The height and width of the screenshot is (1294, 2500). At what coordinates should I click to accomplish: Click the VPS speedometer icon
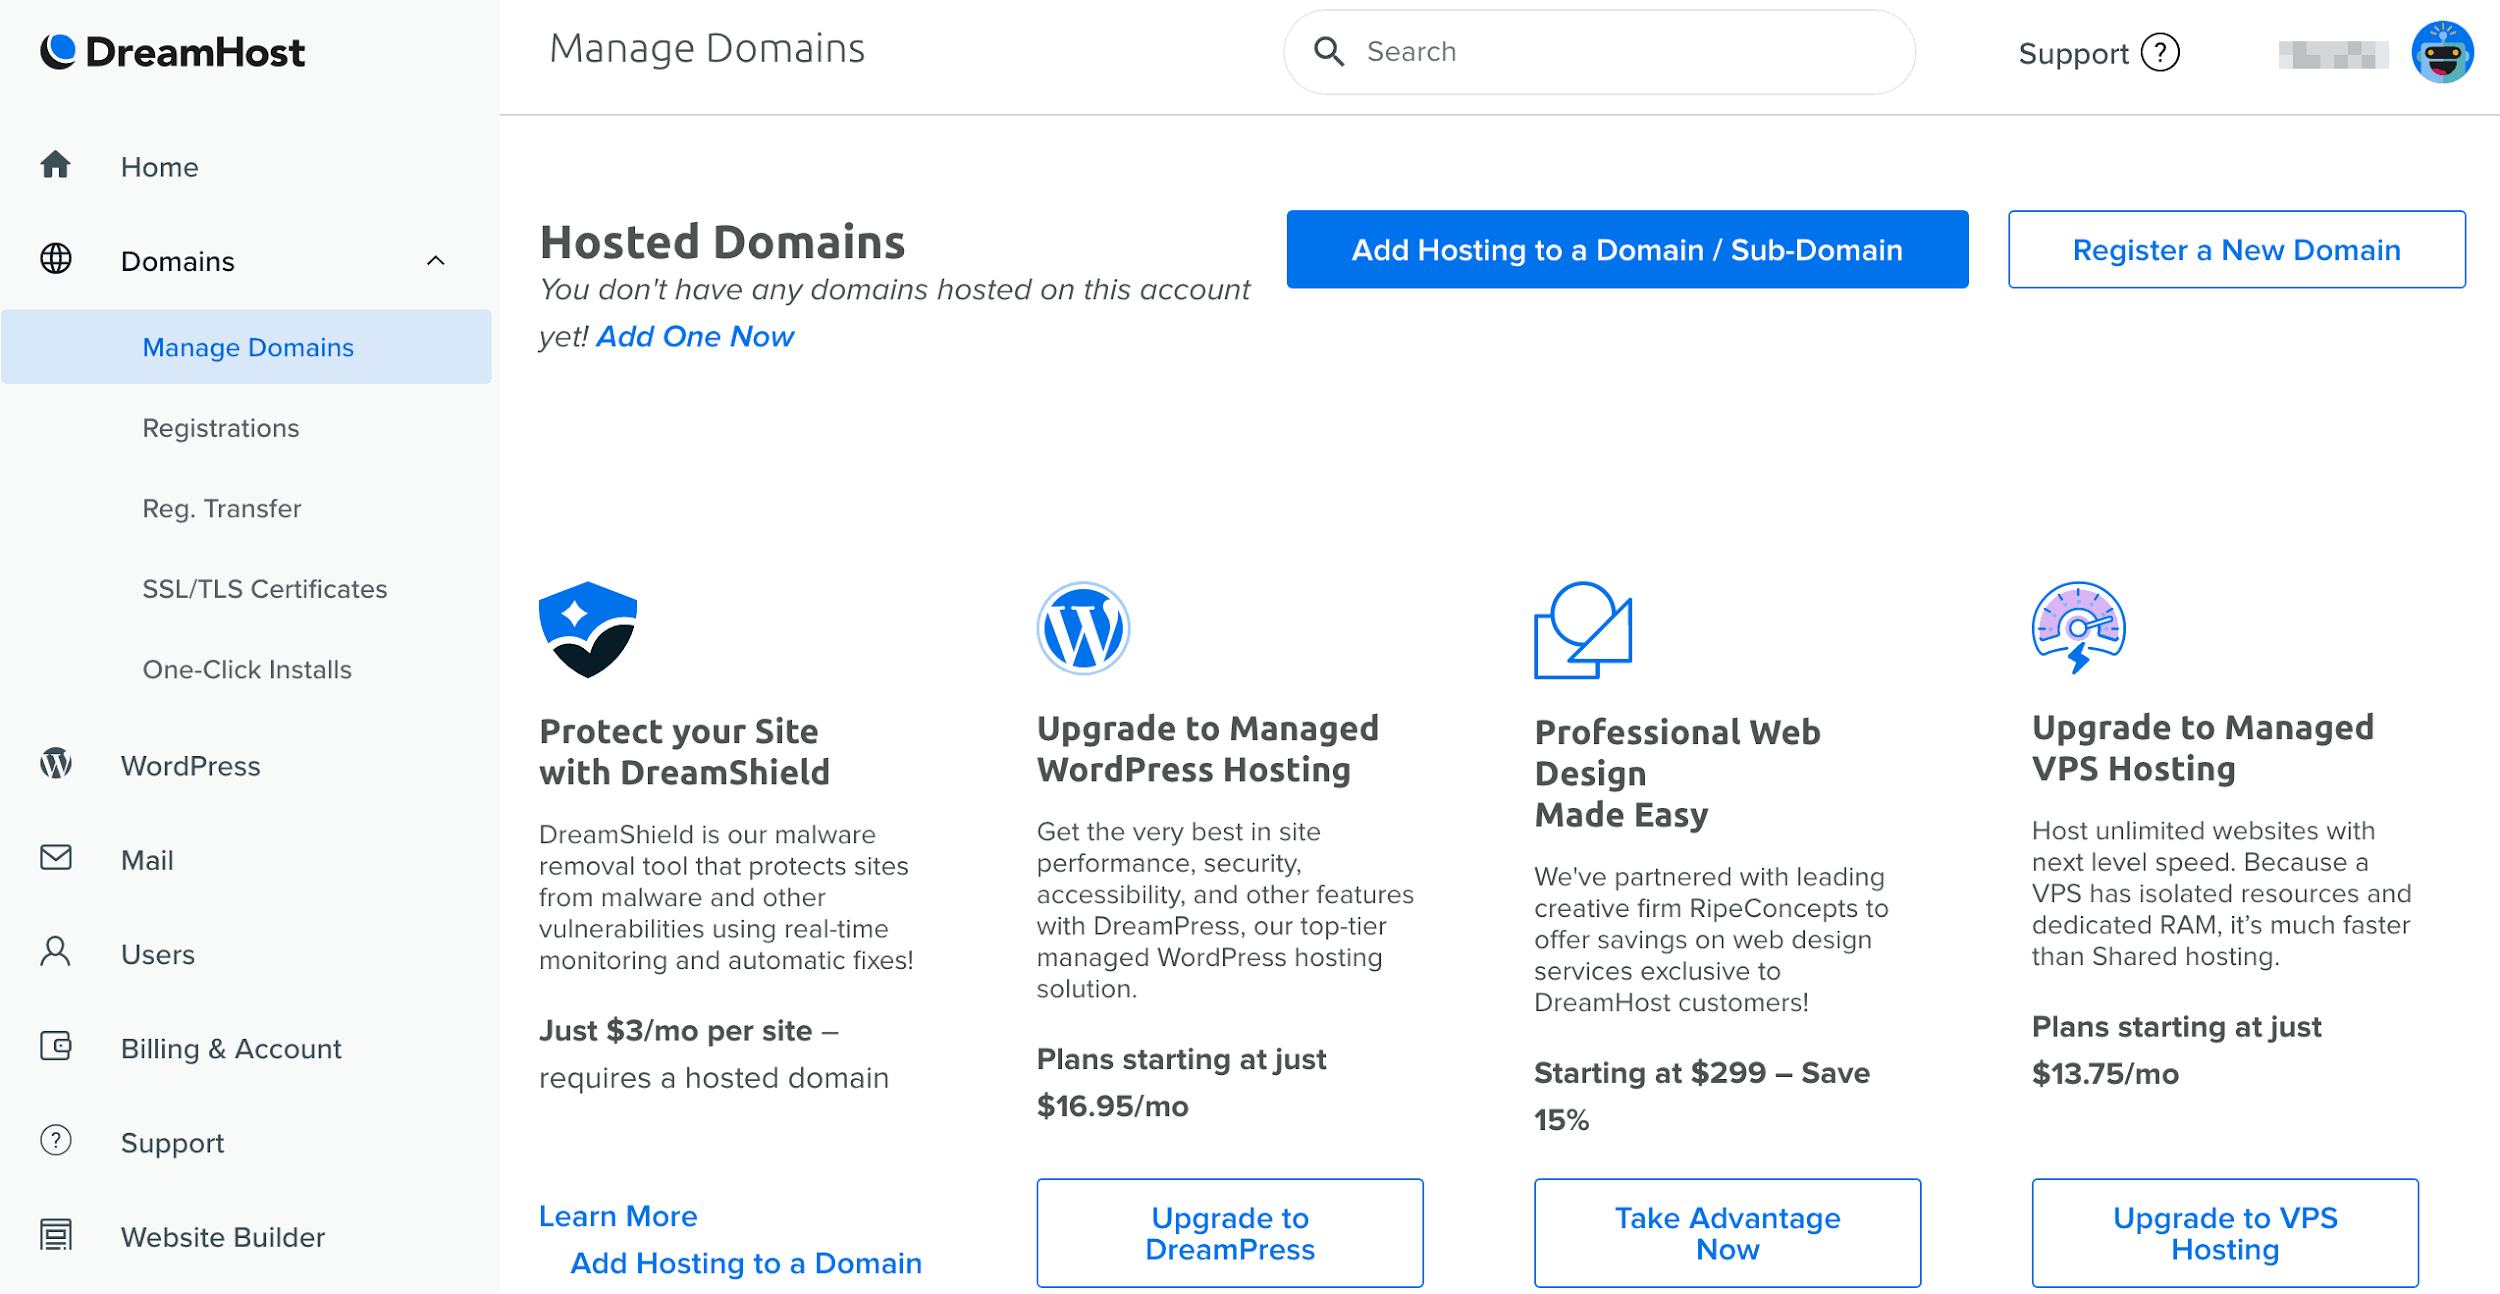2079,628
